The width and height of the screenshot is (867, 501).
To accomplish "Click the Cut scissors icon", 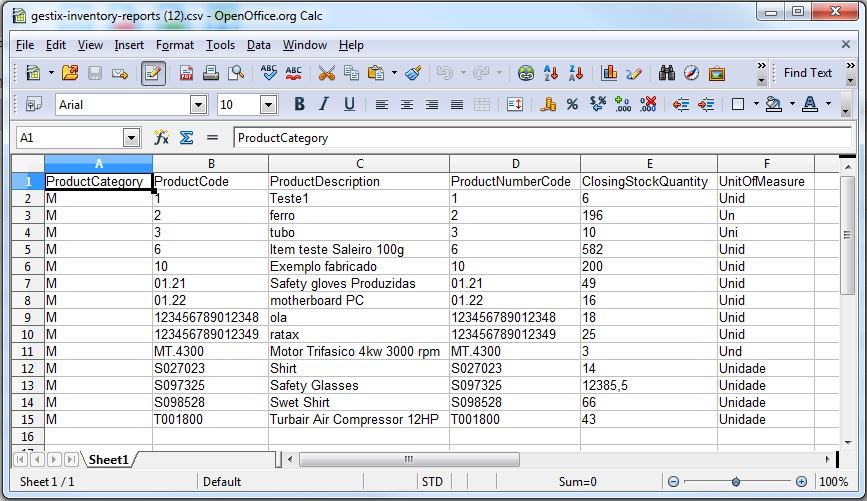I will click(x=327, y=73).
